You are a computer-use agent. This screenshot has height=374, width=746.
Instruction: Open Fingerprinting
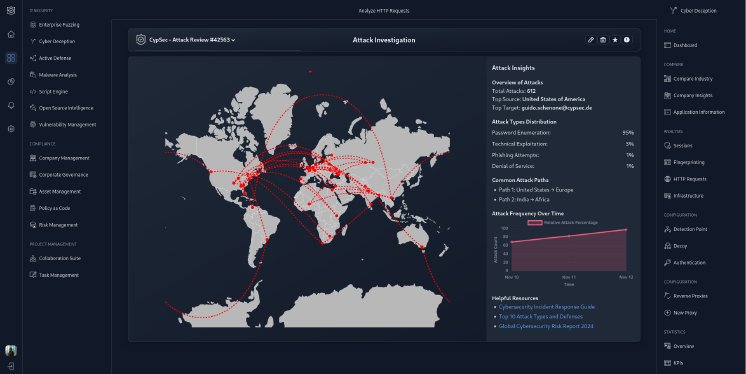pyautogui.click(x=684, y=162)
